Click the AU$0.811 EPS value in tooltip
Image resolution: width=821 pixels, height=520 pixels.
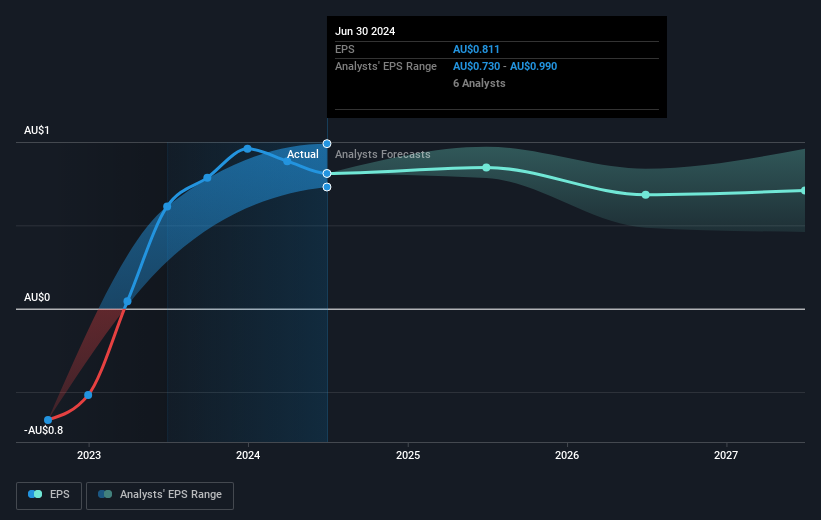[x=476, y=49]
